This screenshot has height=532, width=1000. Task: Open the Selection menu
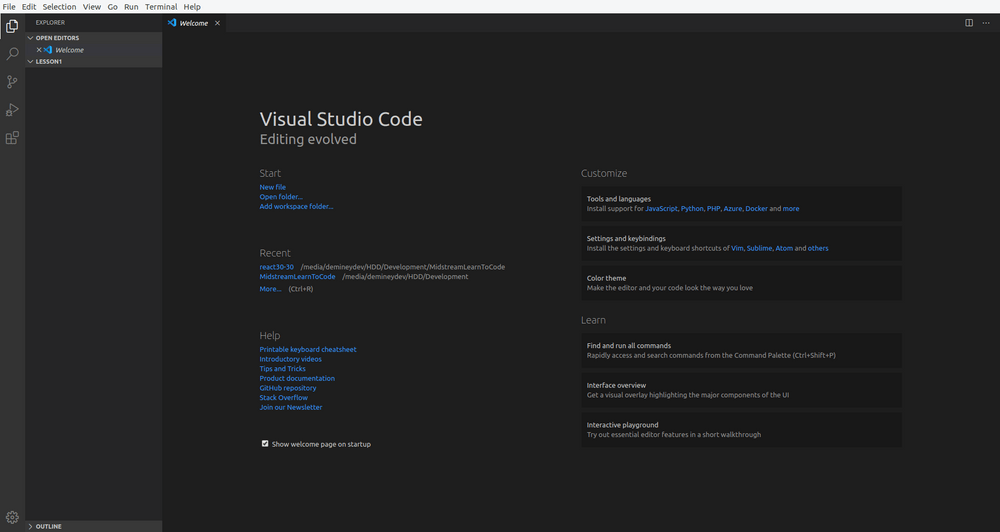(x=59, y=6)
